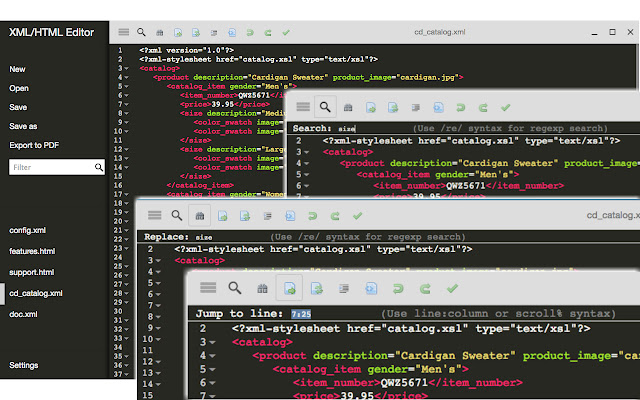Open hamburger menu in the Replace window
The width and height of the screenshot is (640, 400).
coord(154,215)
